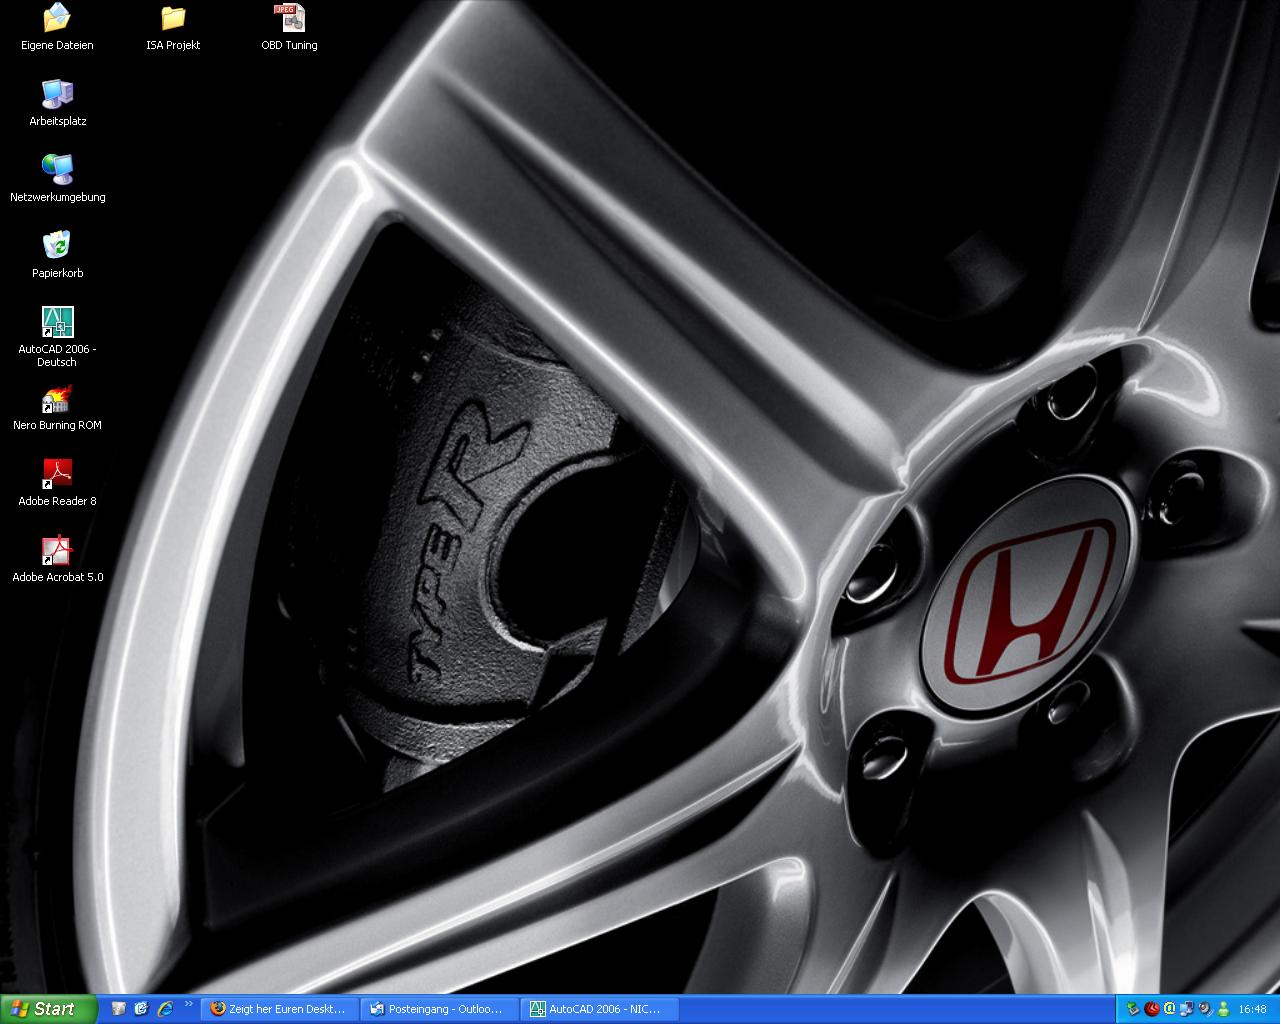
Task: Select the Adobe Acrobat 5.0 shortcut
Action: click(57, 559)
